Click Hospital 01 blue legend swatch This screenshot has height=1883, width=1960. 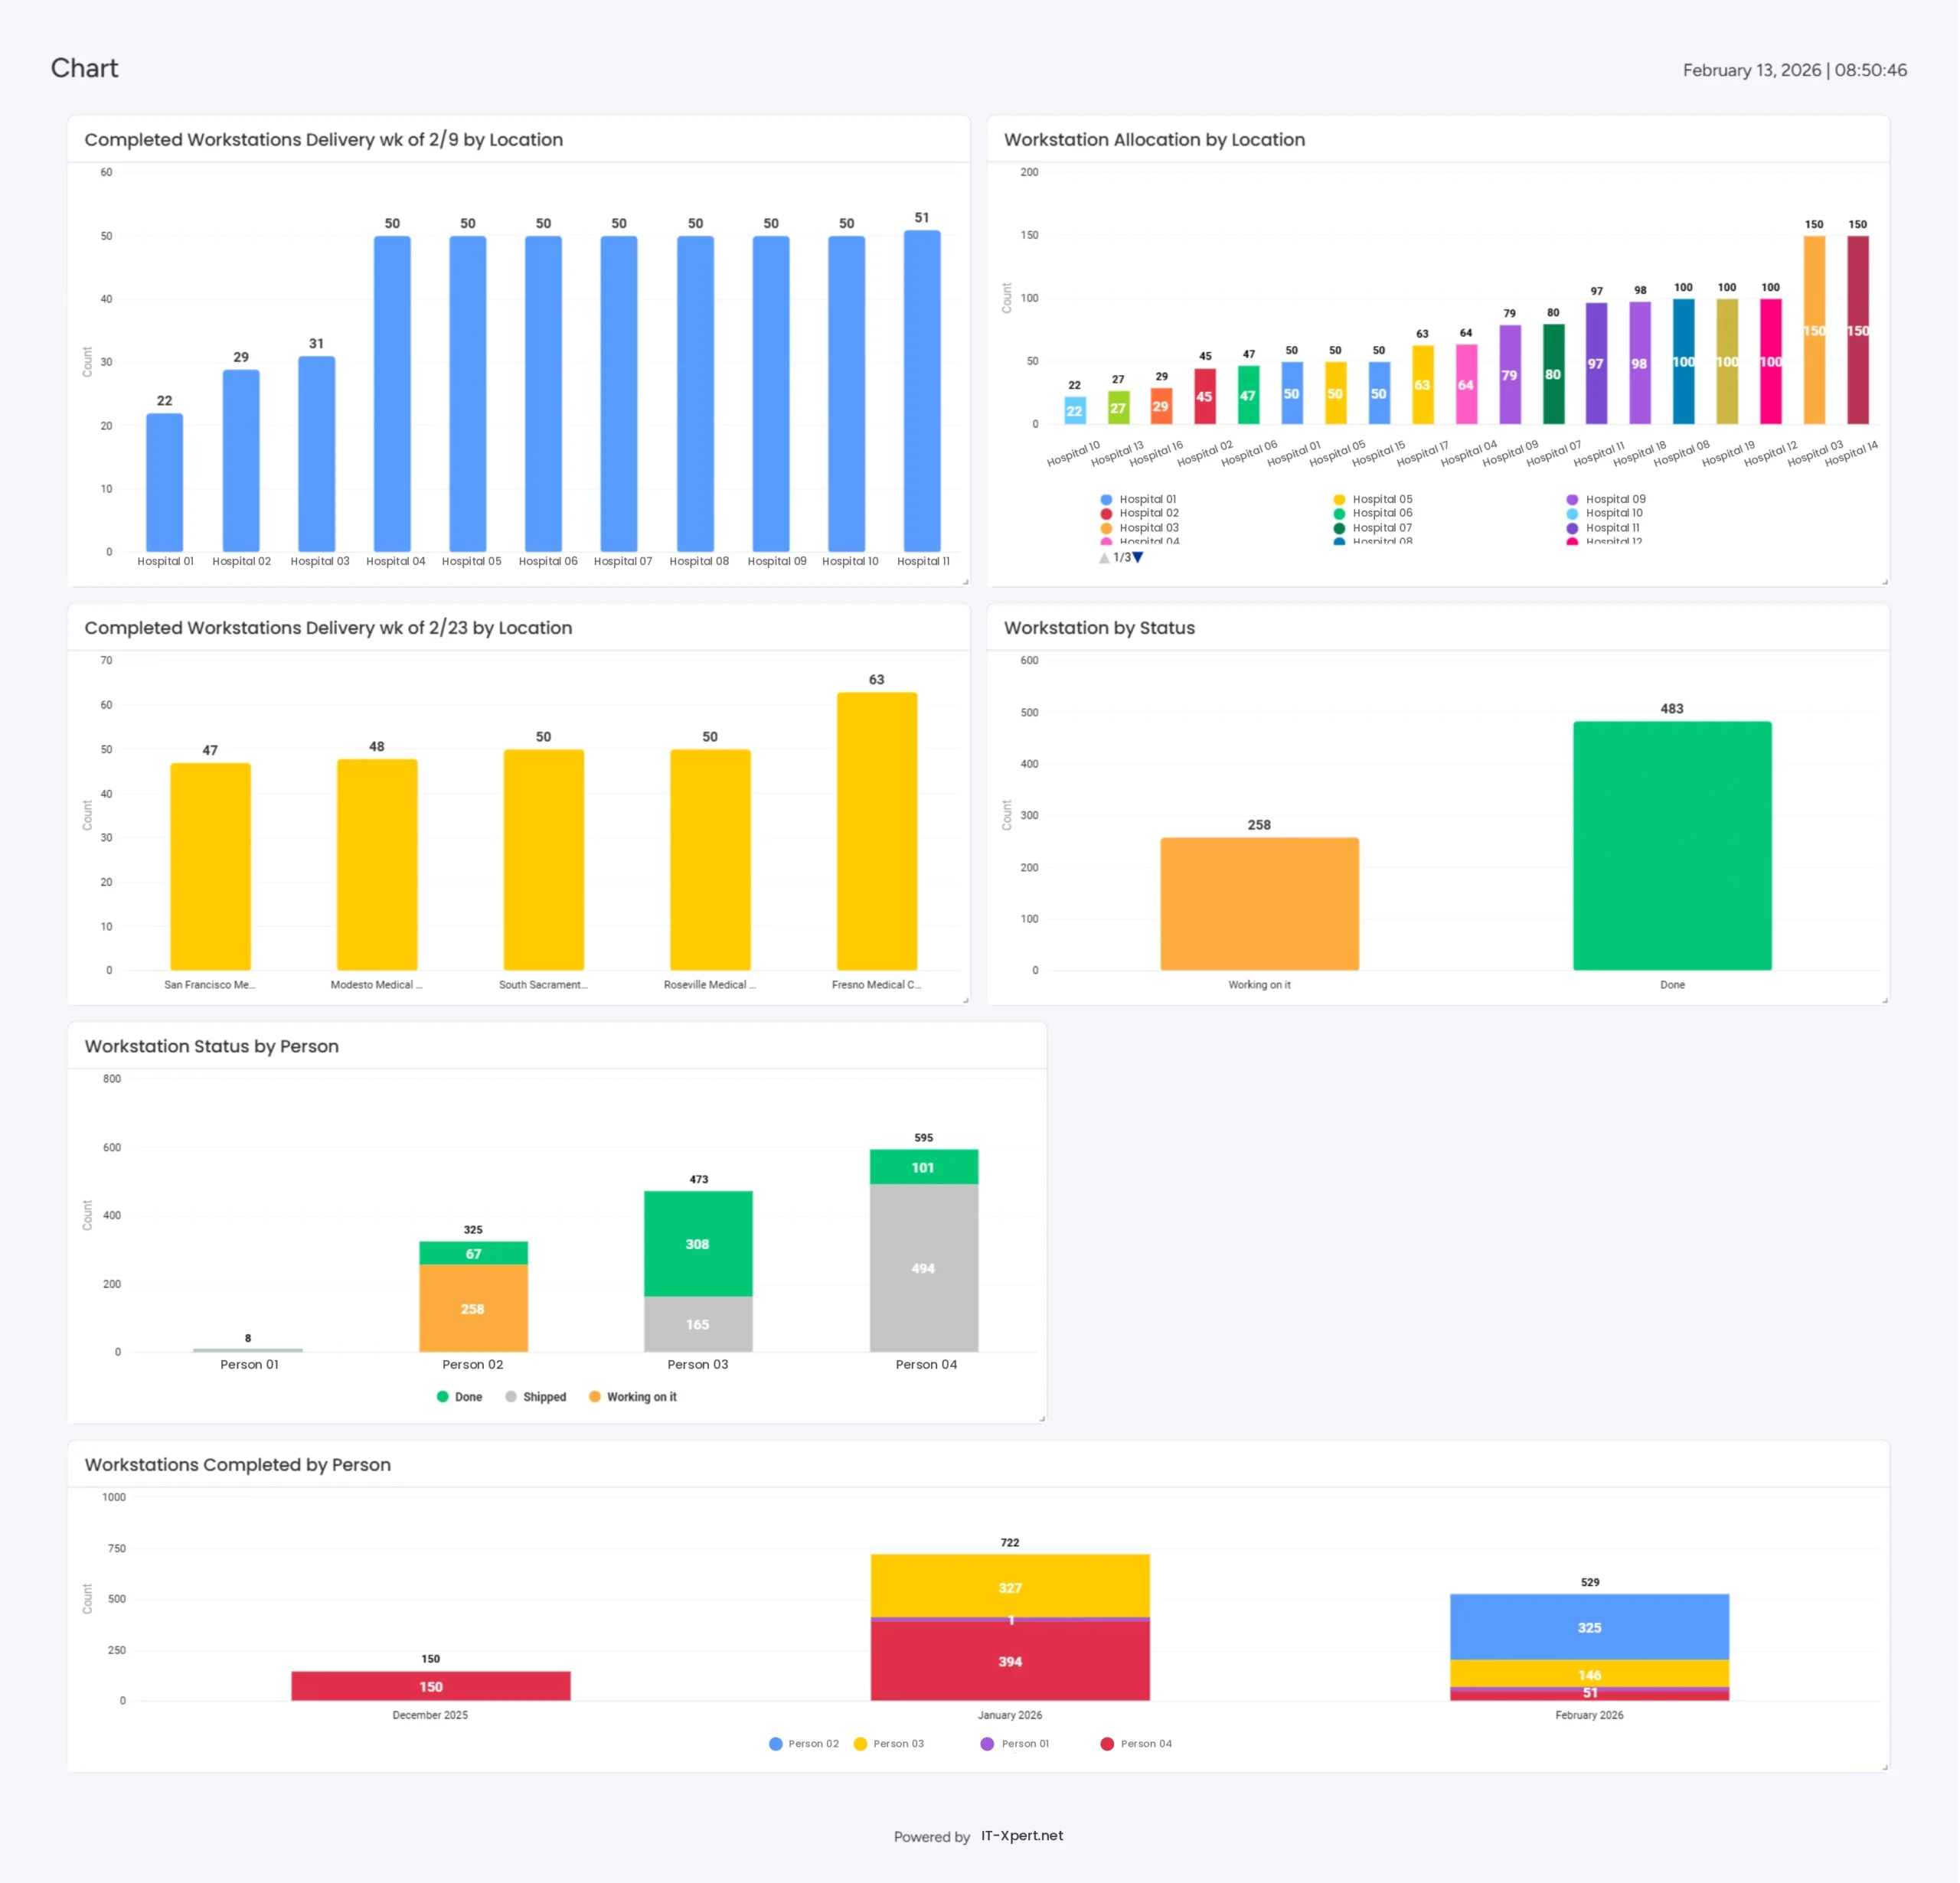click(x=1106, y=499)
